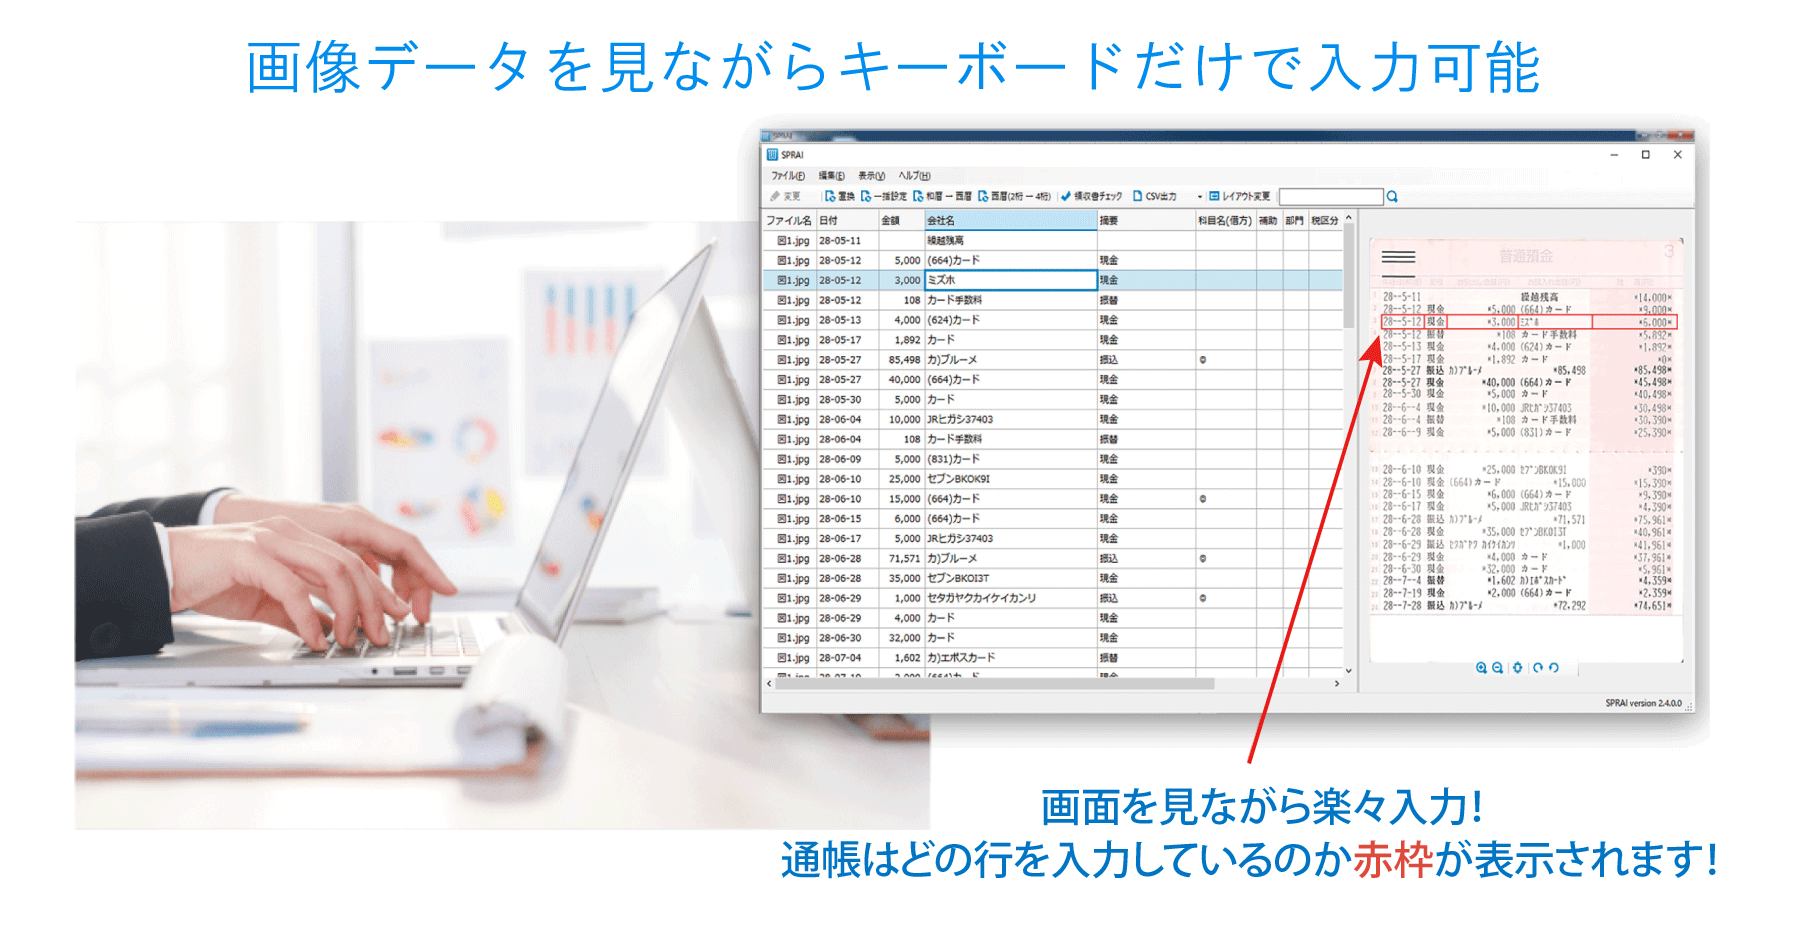
Task: Click the table's scroll-down arrow
Action: 1348,671
